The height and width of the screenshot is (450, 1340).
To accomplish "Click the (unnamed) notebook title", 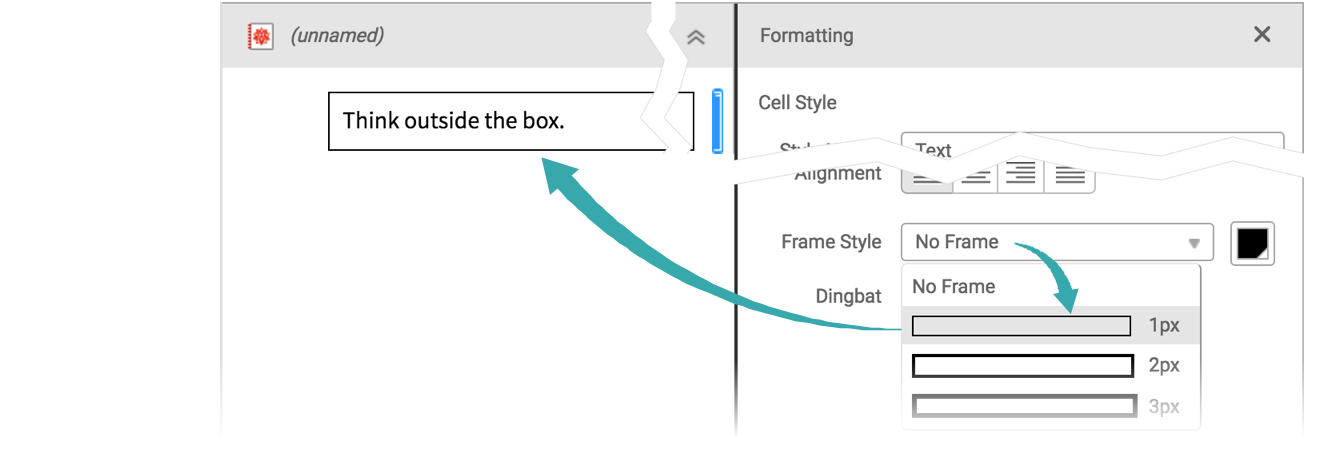I will (x=337, y=36).
